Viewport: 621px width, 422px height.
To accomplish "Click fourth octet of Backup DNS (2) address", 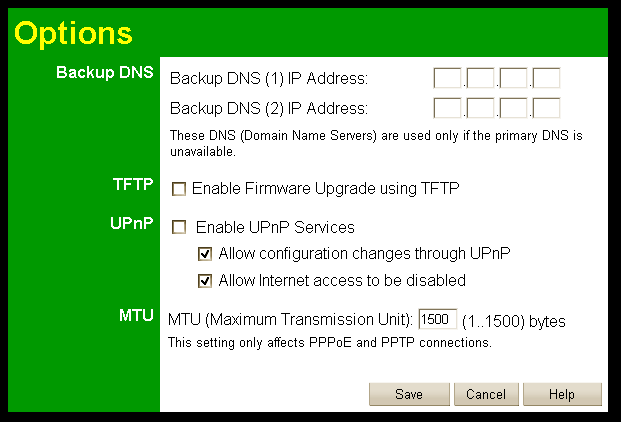I will pyautogui.click(x=546, y=108).
